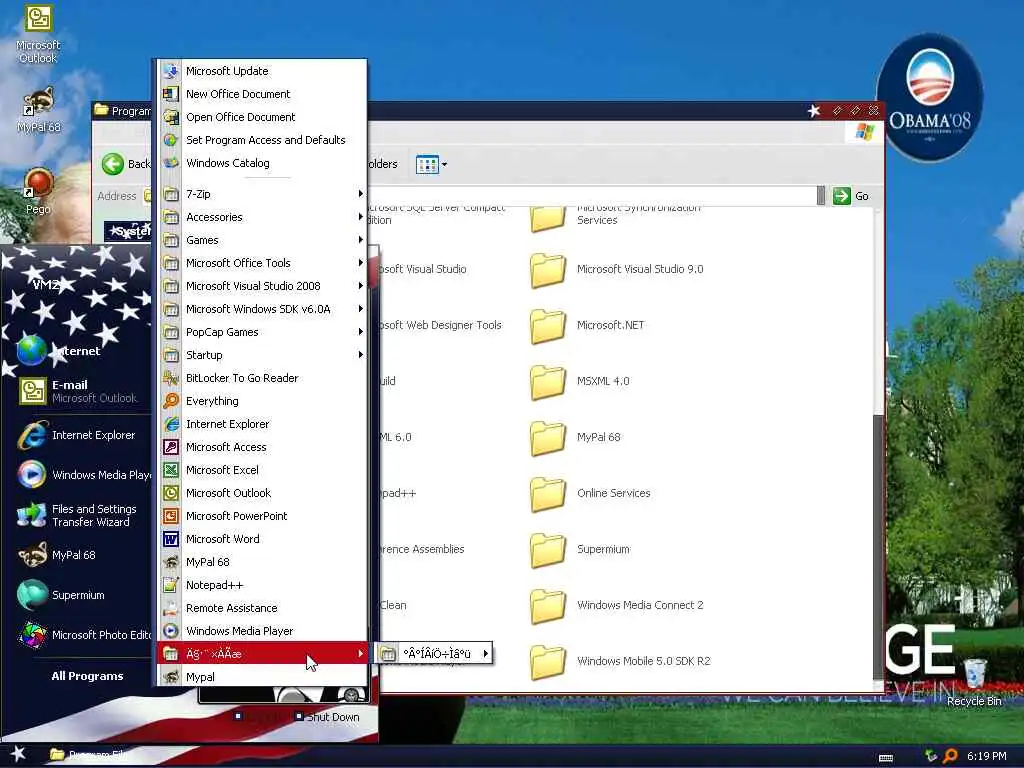The image size is (1024, 768).
Task: Select the Online Services folder
Action: pyautogui.click(x=590, y=493)
